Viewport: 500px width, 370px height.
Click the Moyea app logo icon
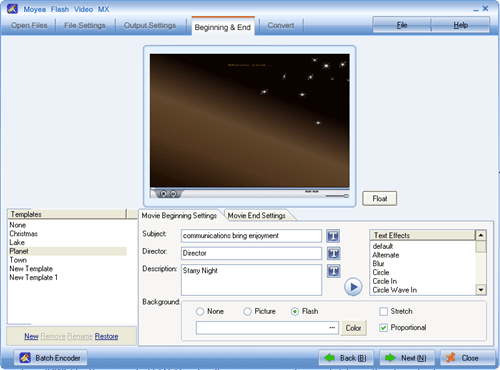click(x=12, y=8)
